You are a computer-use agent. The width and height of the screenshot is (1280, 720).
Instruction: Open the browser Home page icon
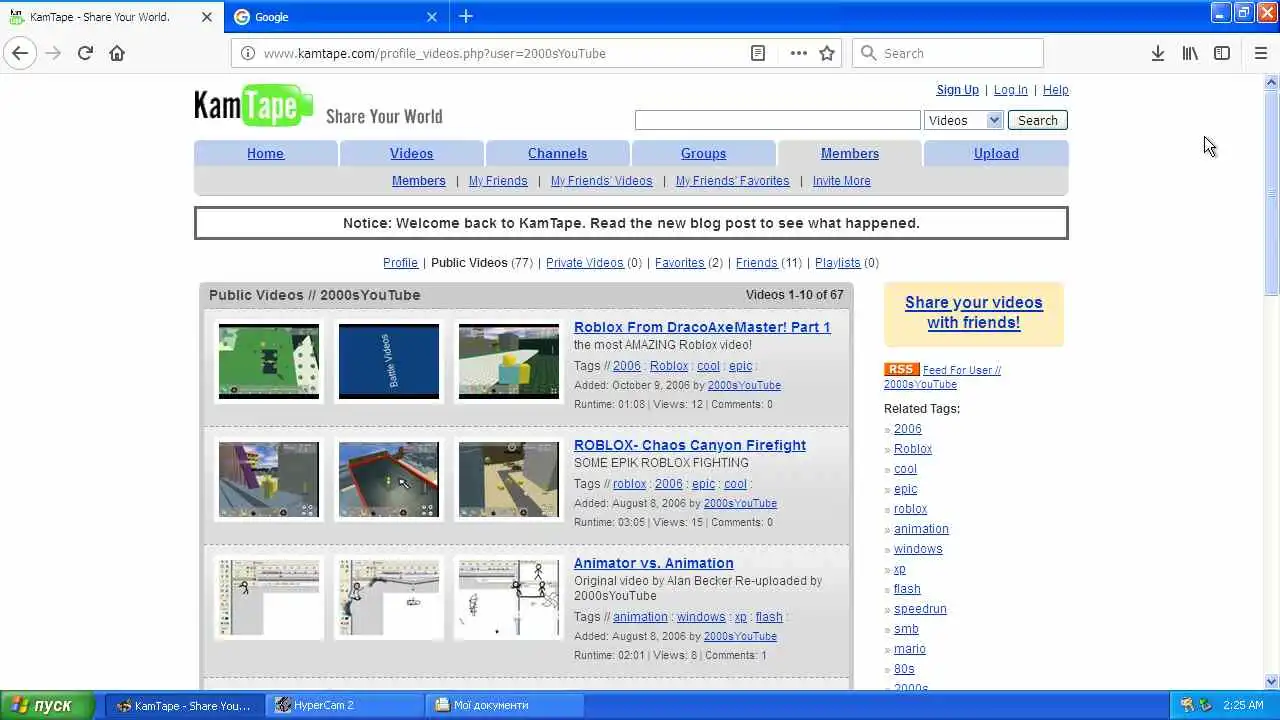[117, 53]
